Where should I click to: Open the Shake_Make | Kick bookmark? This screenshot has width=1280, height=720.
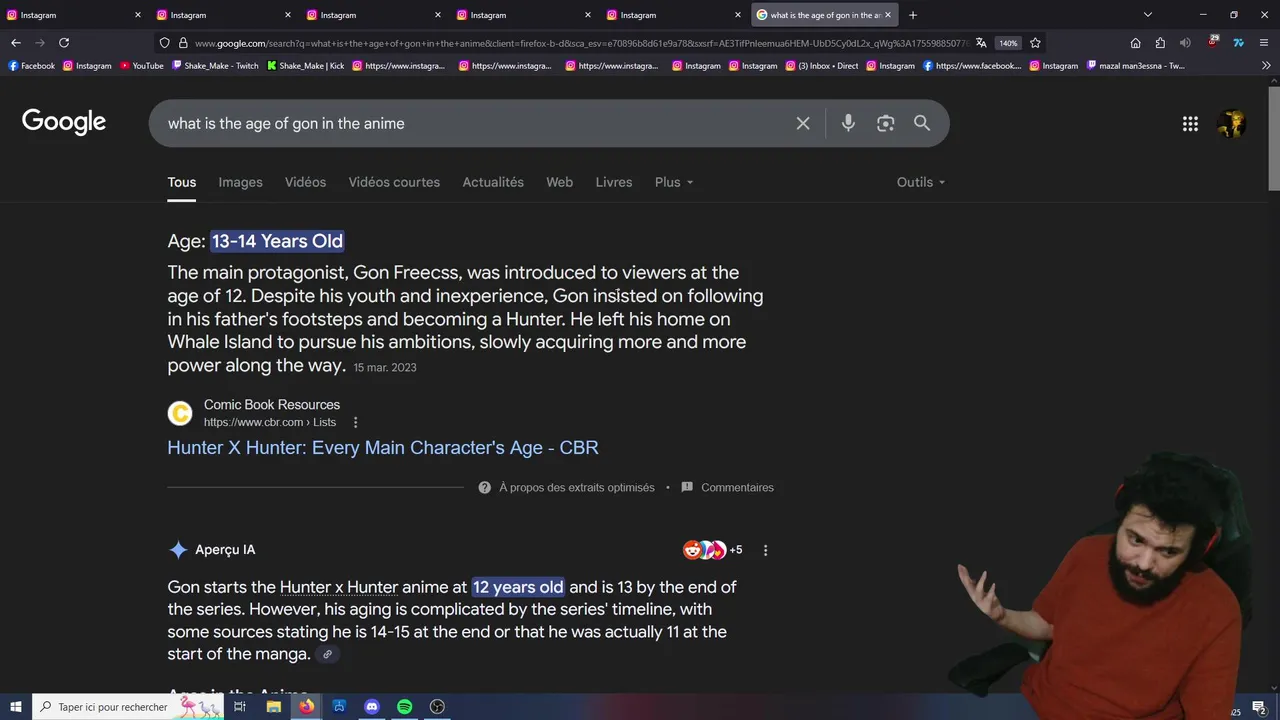[305, 66]
